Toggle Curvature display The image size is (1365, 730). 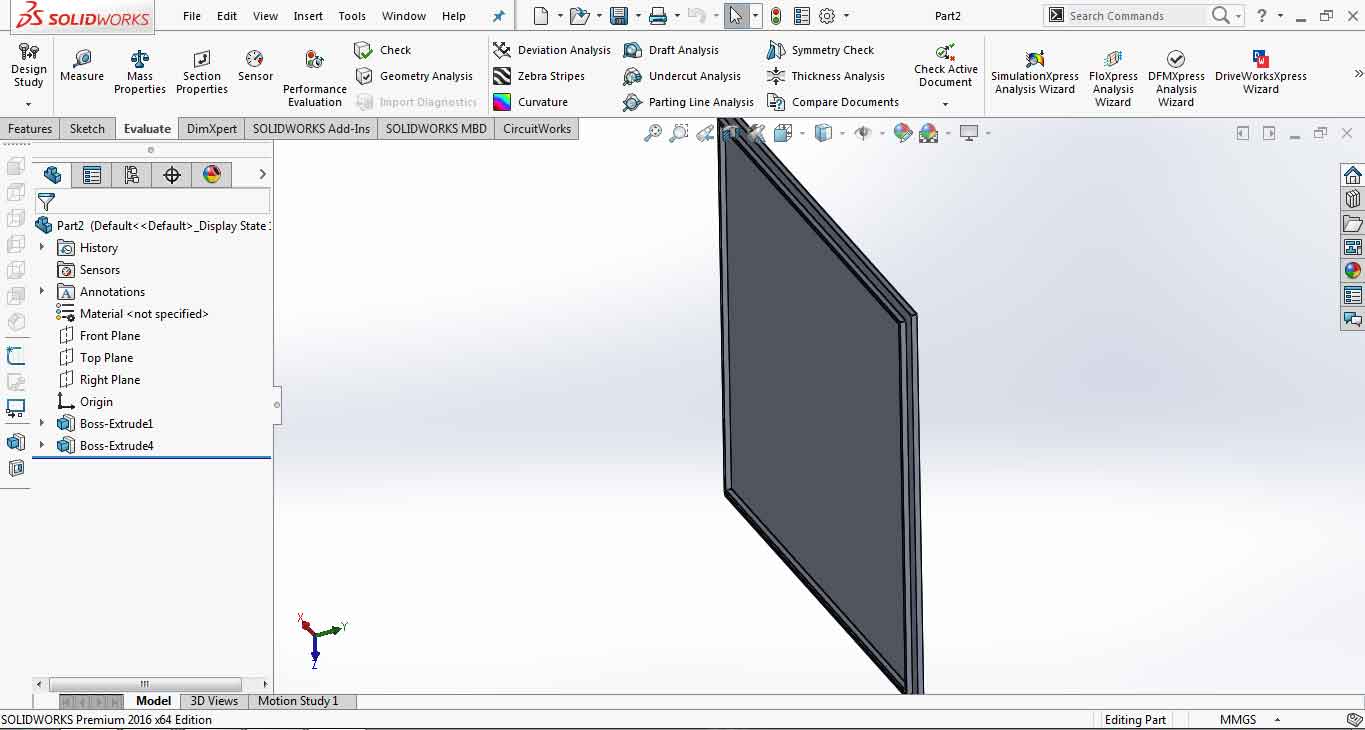(531, 102)
